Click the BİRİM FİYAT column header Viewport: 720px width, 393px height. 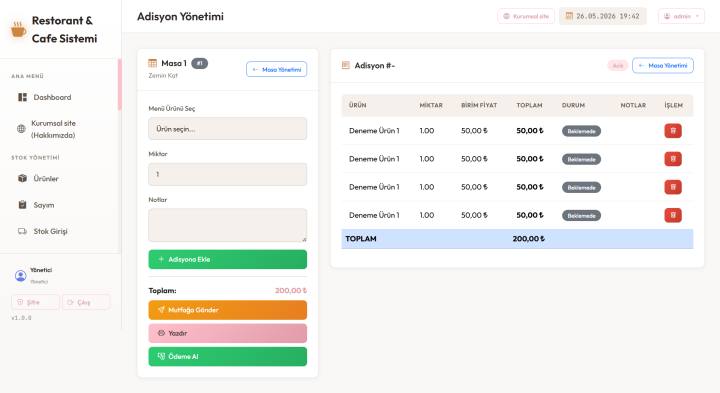click(479, 105)
